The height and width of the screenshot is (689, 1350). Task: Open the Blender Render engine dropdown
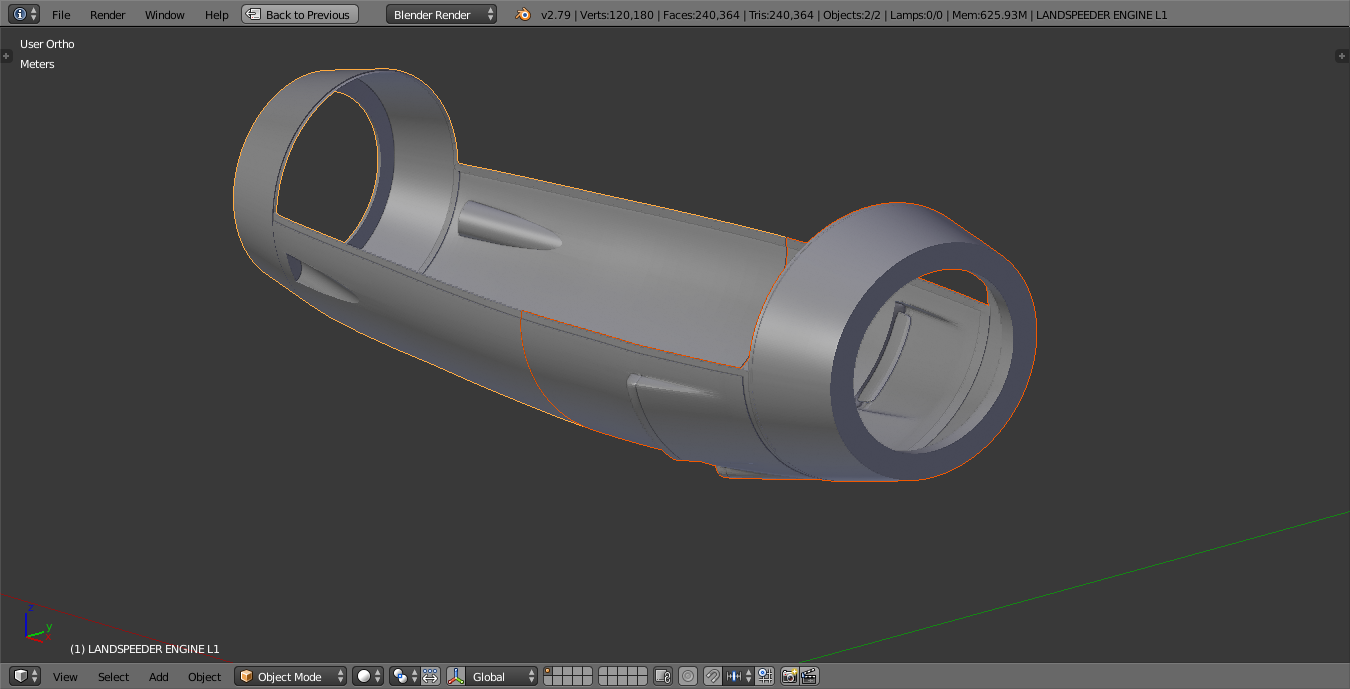[x=441, y=14]
